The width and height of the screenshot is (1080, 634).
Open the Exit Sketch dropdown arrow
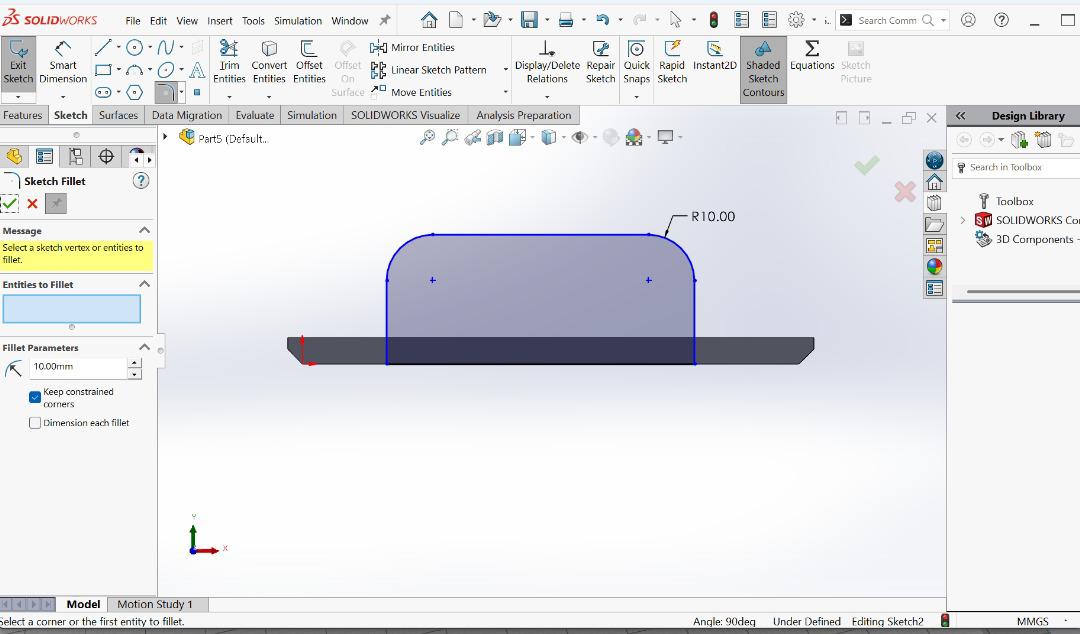pos(18,96)
